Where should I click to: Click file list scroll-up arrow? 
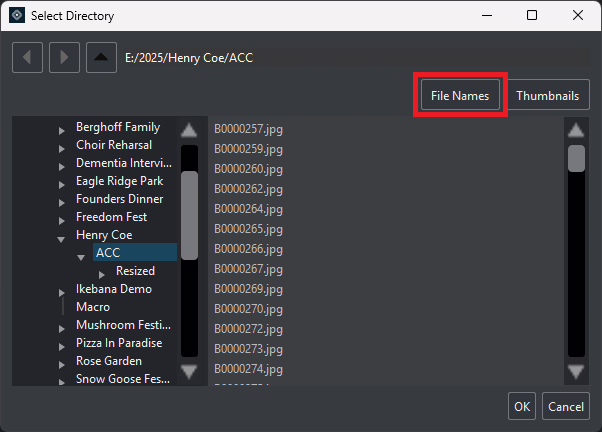tap(576, 130)
